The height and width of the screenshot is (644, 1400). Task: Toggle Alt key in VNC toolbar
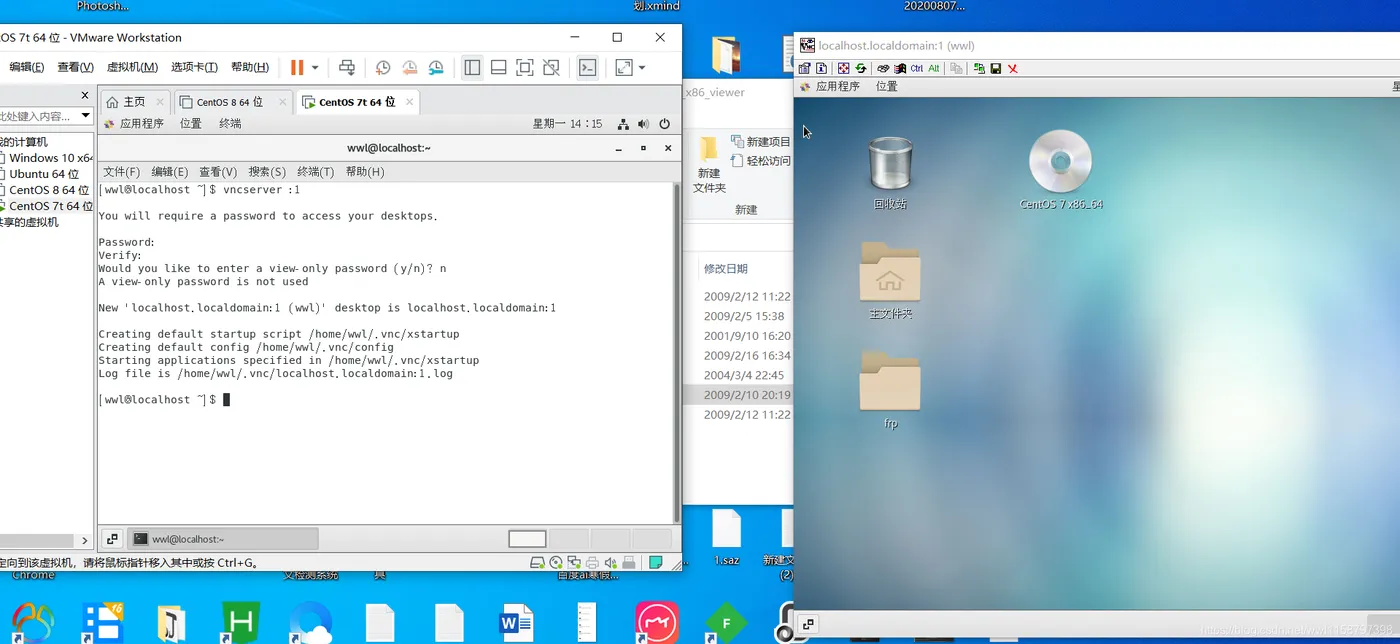click(934, 68)
